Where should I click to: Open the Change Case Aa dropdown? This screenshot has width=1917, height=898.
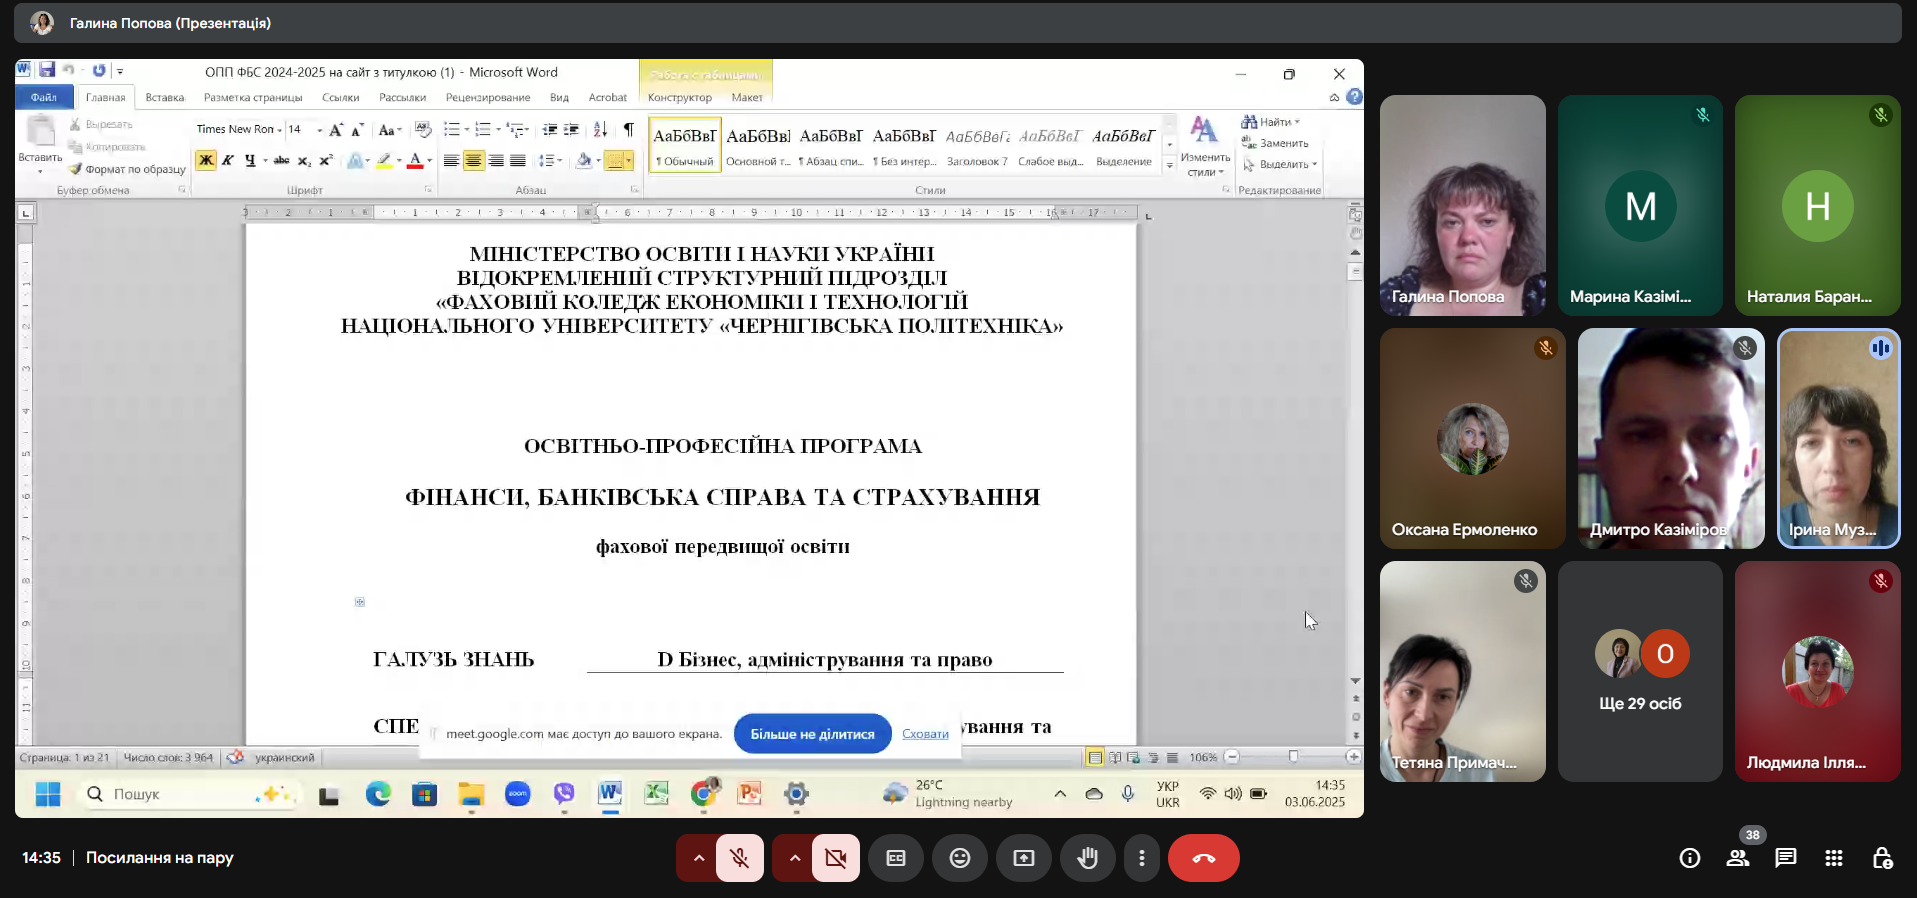[390, 130]
